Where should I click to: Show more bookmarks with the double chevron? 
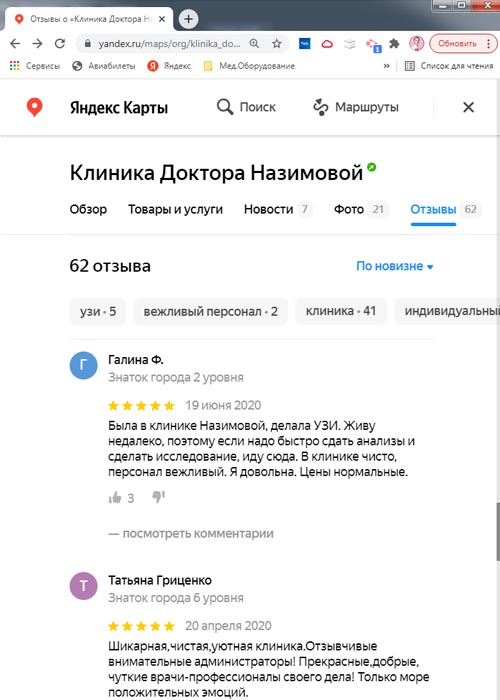coord(386,66)
